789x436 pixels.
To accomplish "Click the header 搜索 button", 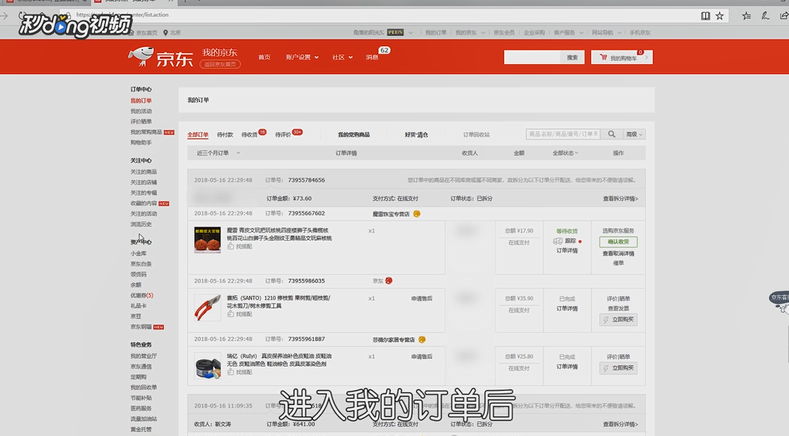I will point(572,57).
